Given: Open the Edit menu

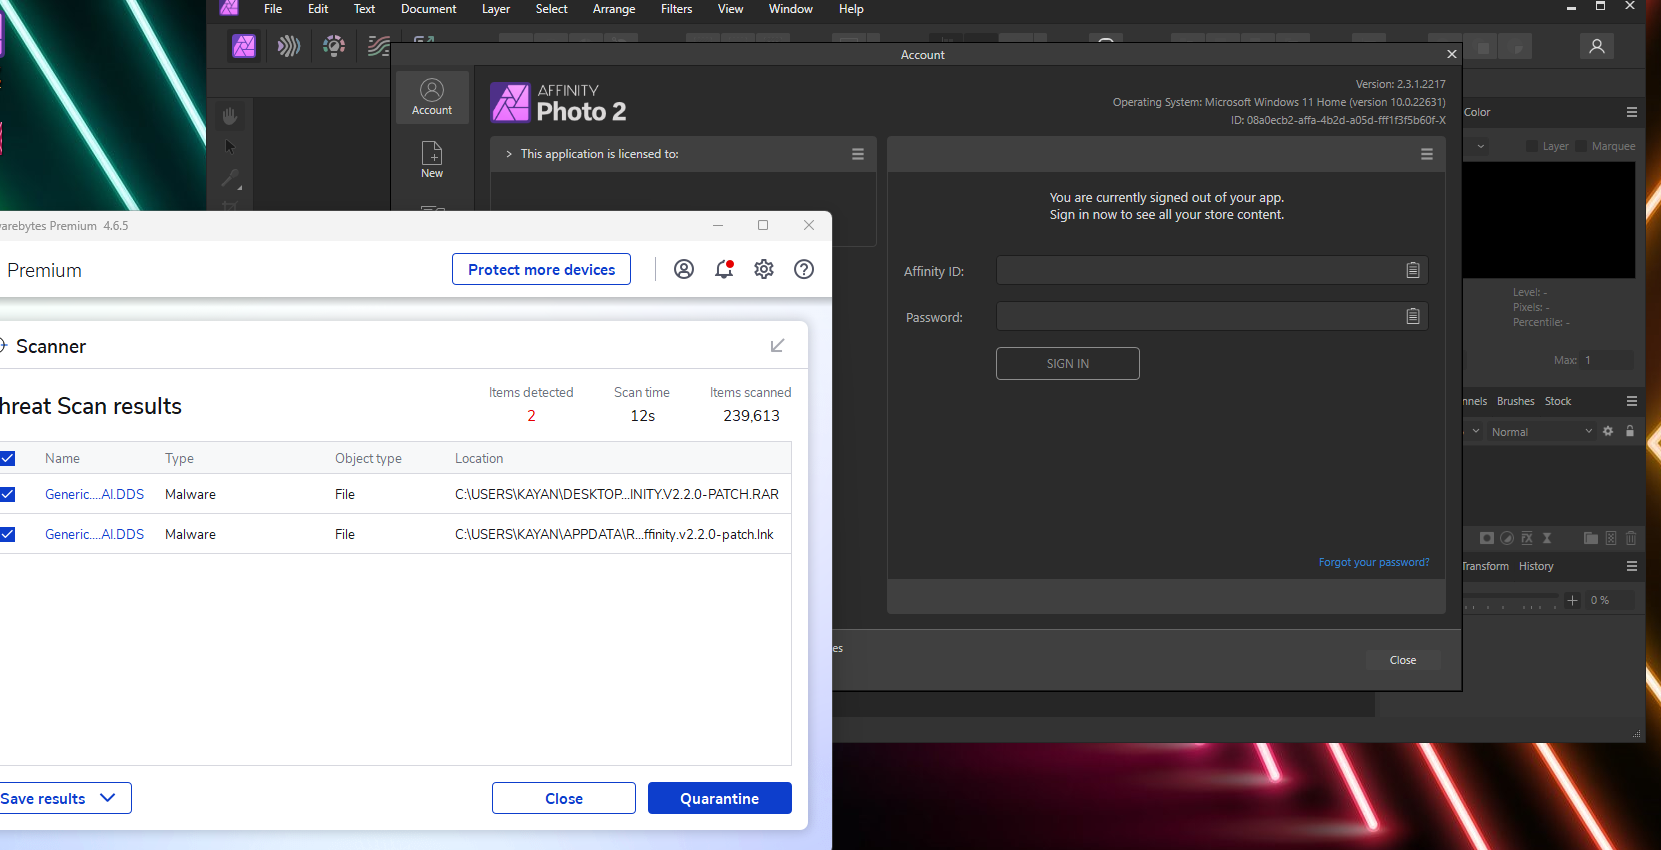Looking at the screenshot, I should coord(318,9).
